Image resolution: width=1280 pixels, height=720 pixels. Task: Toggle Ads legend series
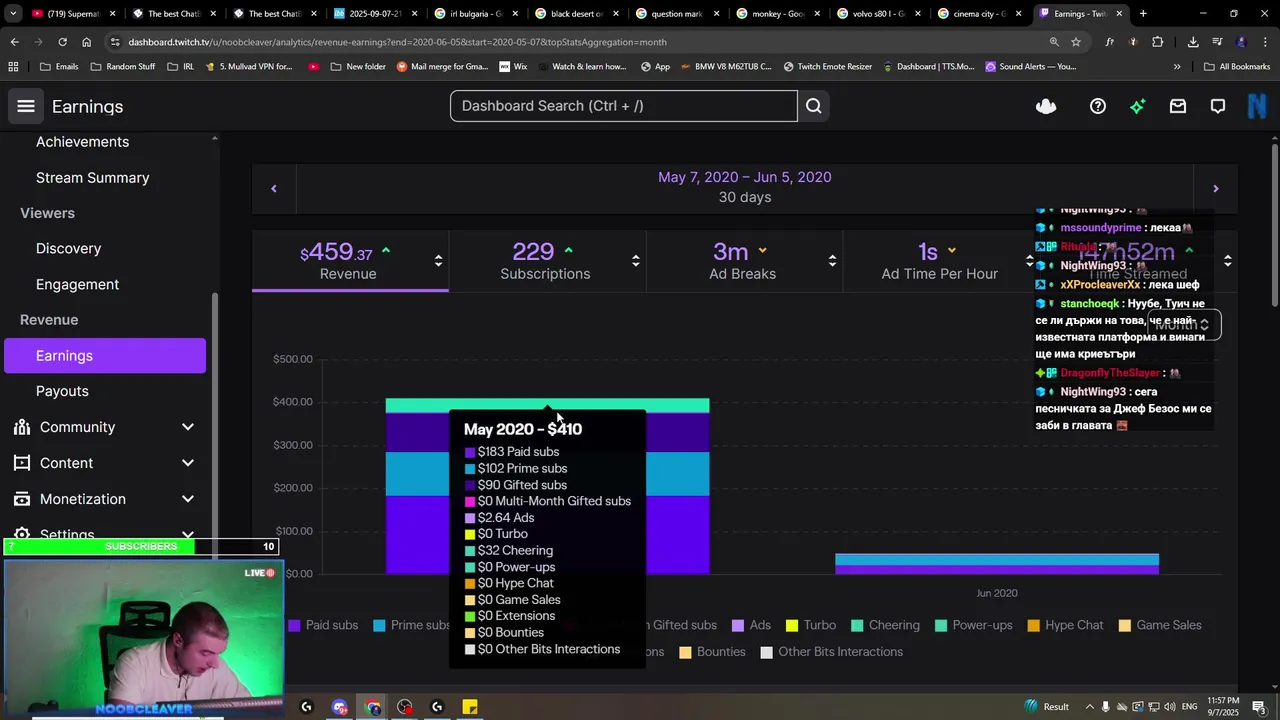click(x=751, y=625)
